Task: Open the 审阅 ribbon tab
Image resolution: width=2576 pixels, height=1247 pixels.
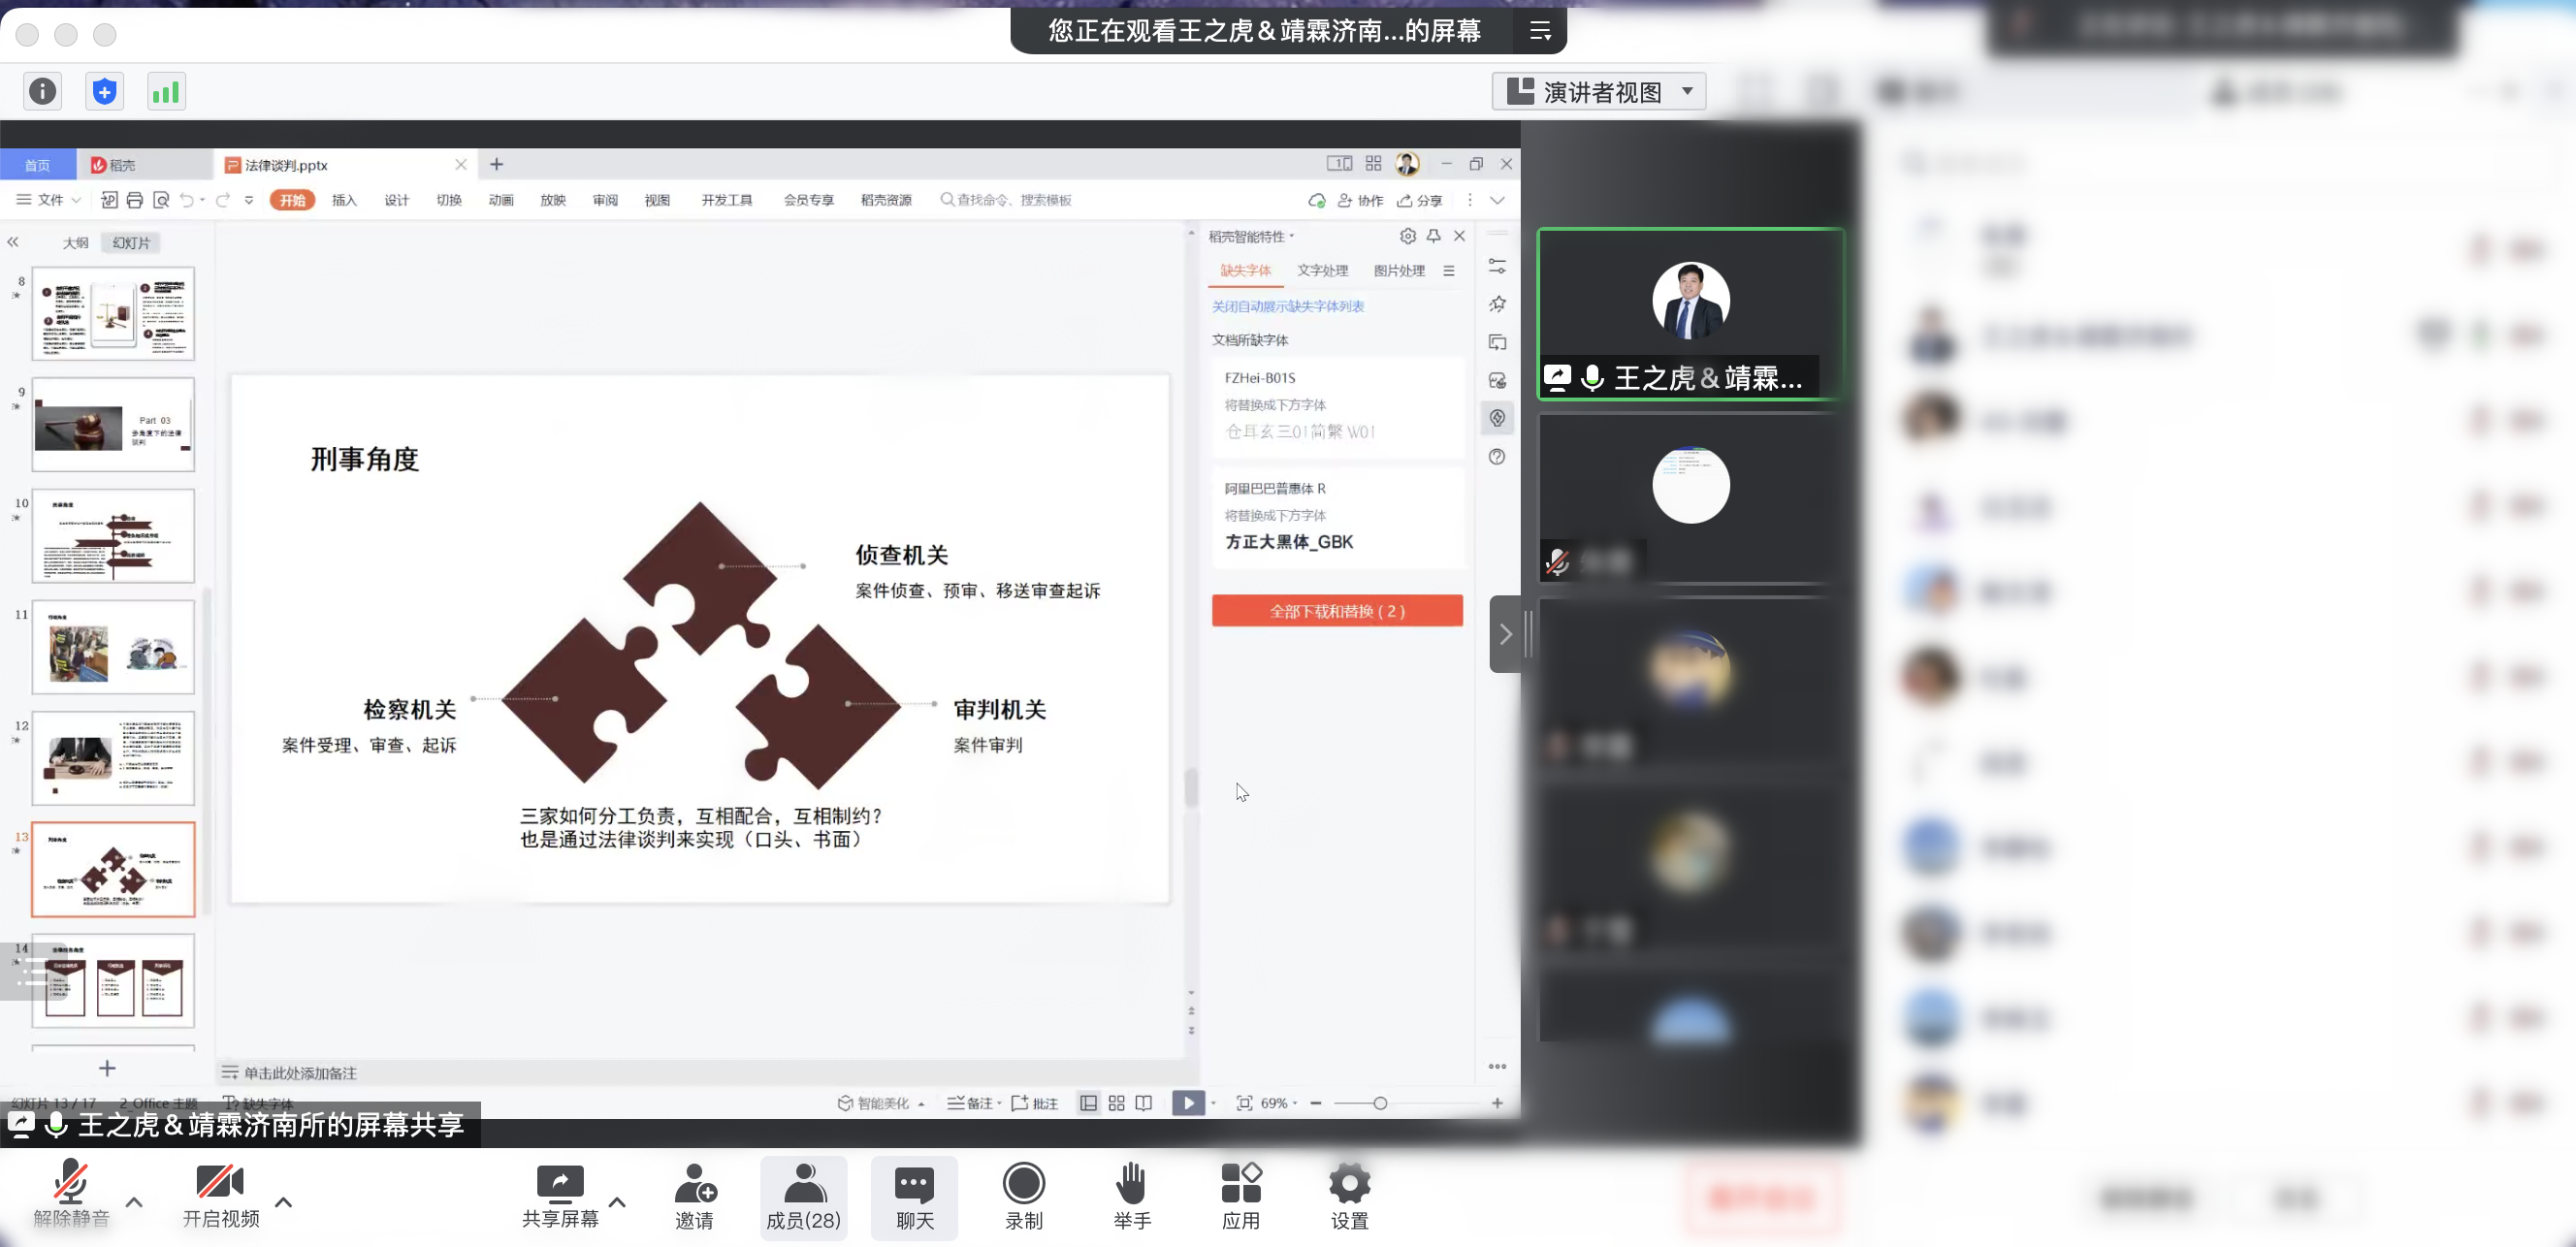Action: [x=605, y=200]
